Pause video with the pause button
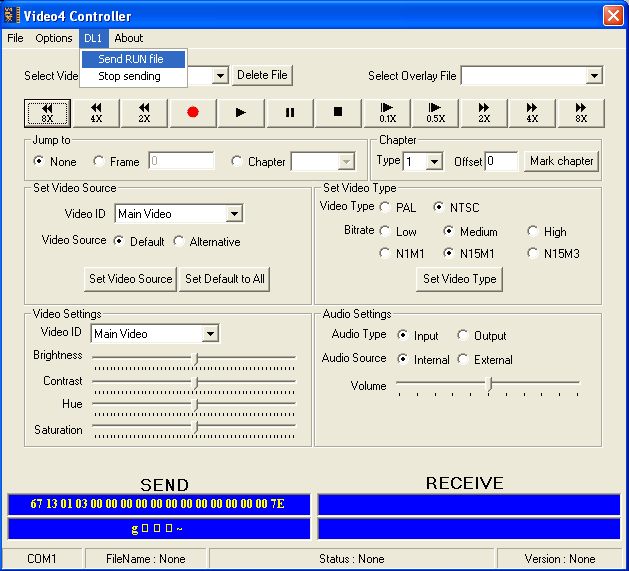 tap(290, 112)
